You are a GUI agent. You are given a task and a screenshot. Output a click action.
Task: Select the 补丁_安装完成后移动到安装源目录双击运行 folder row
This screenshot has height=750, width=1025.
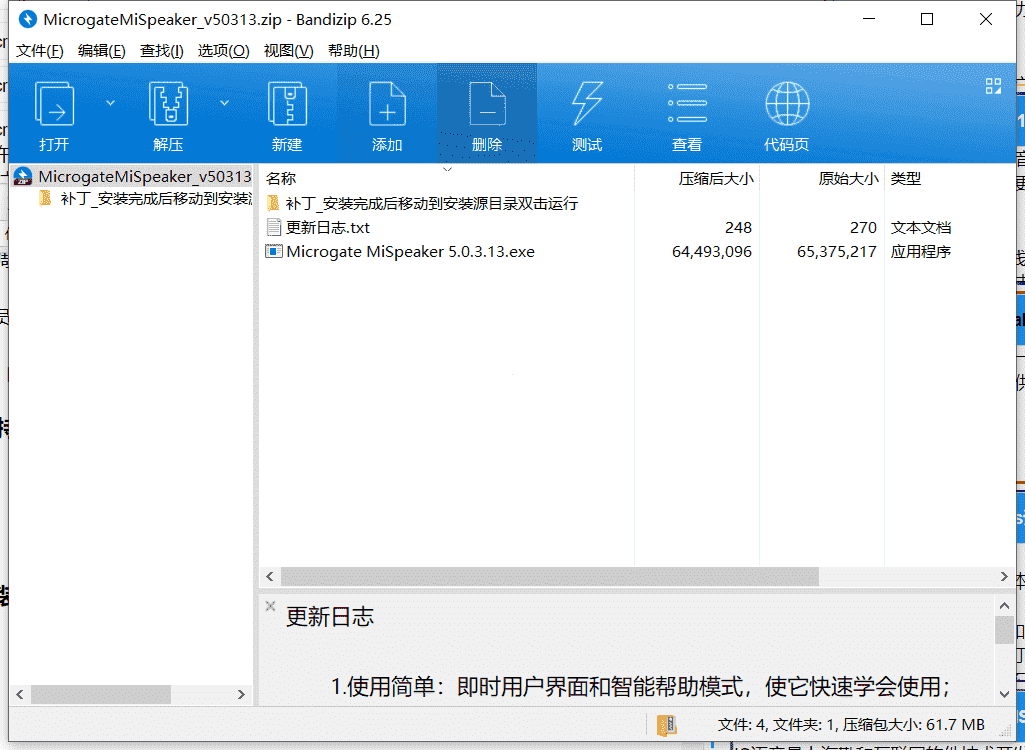(431, 203)
